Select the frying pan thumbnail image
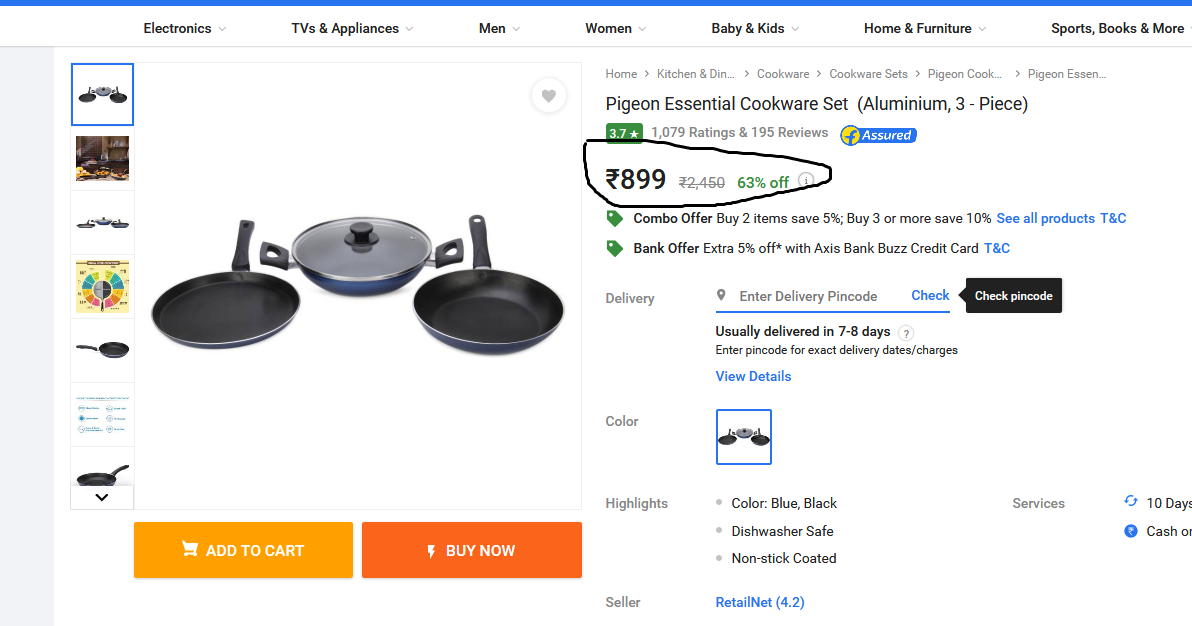This screenshot has height=626, width=1192. pyautogui.click(x=101, y=349)
